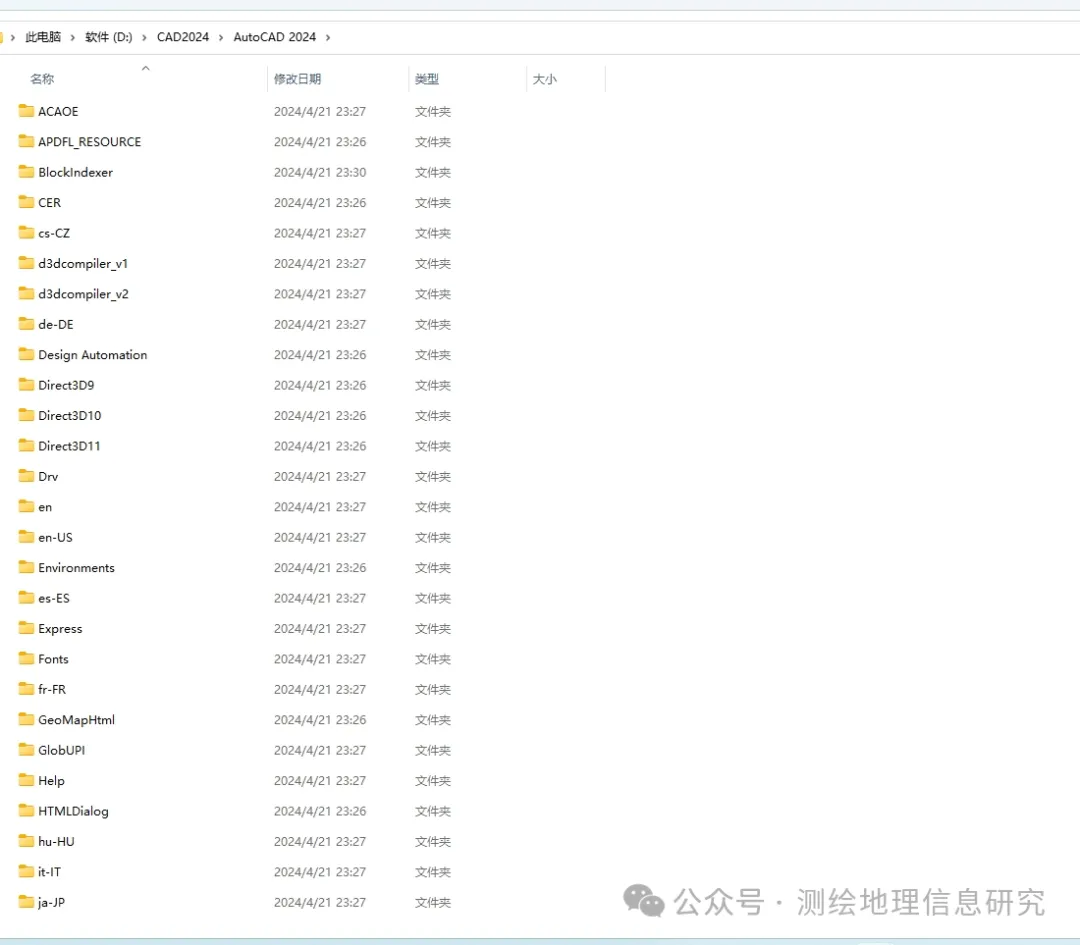Go to 软件 (D:) drive in breadcrumb
This screenshot has width=1080, height=945.
point(109,37)
